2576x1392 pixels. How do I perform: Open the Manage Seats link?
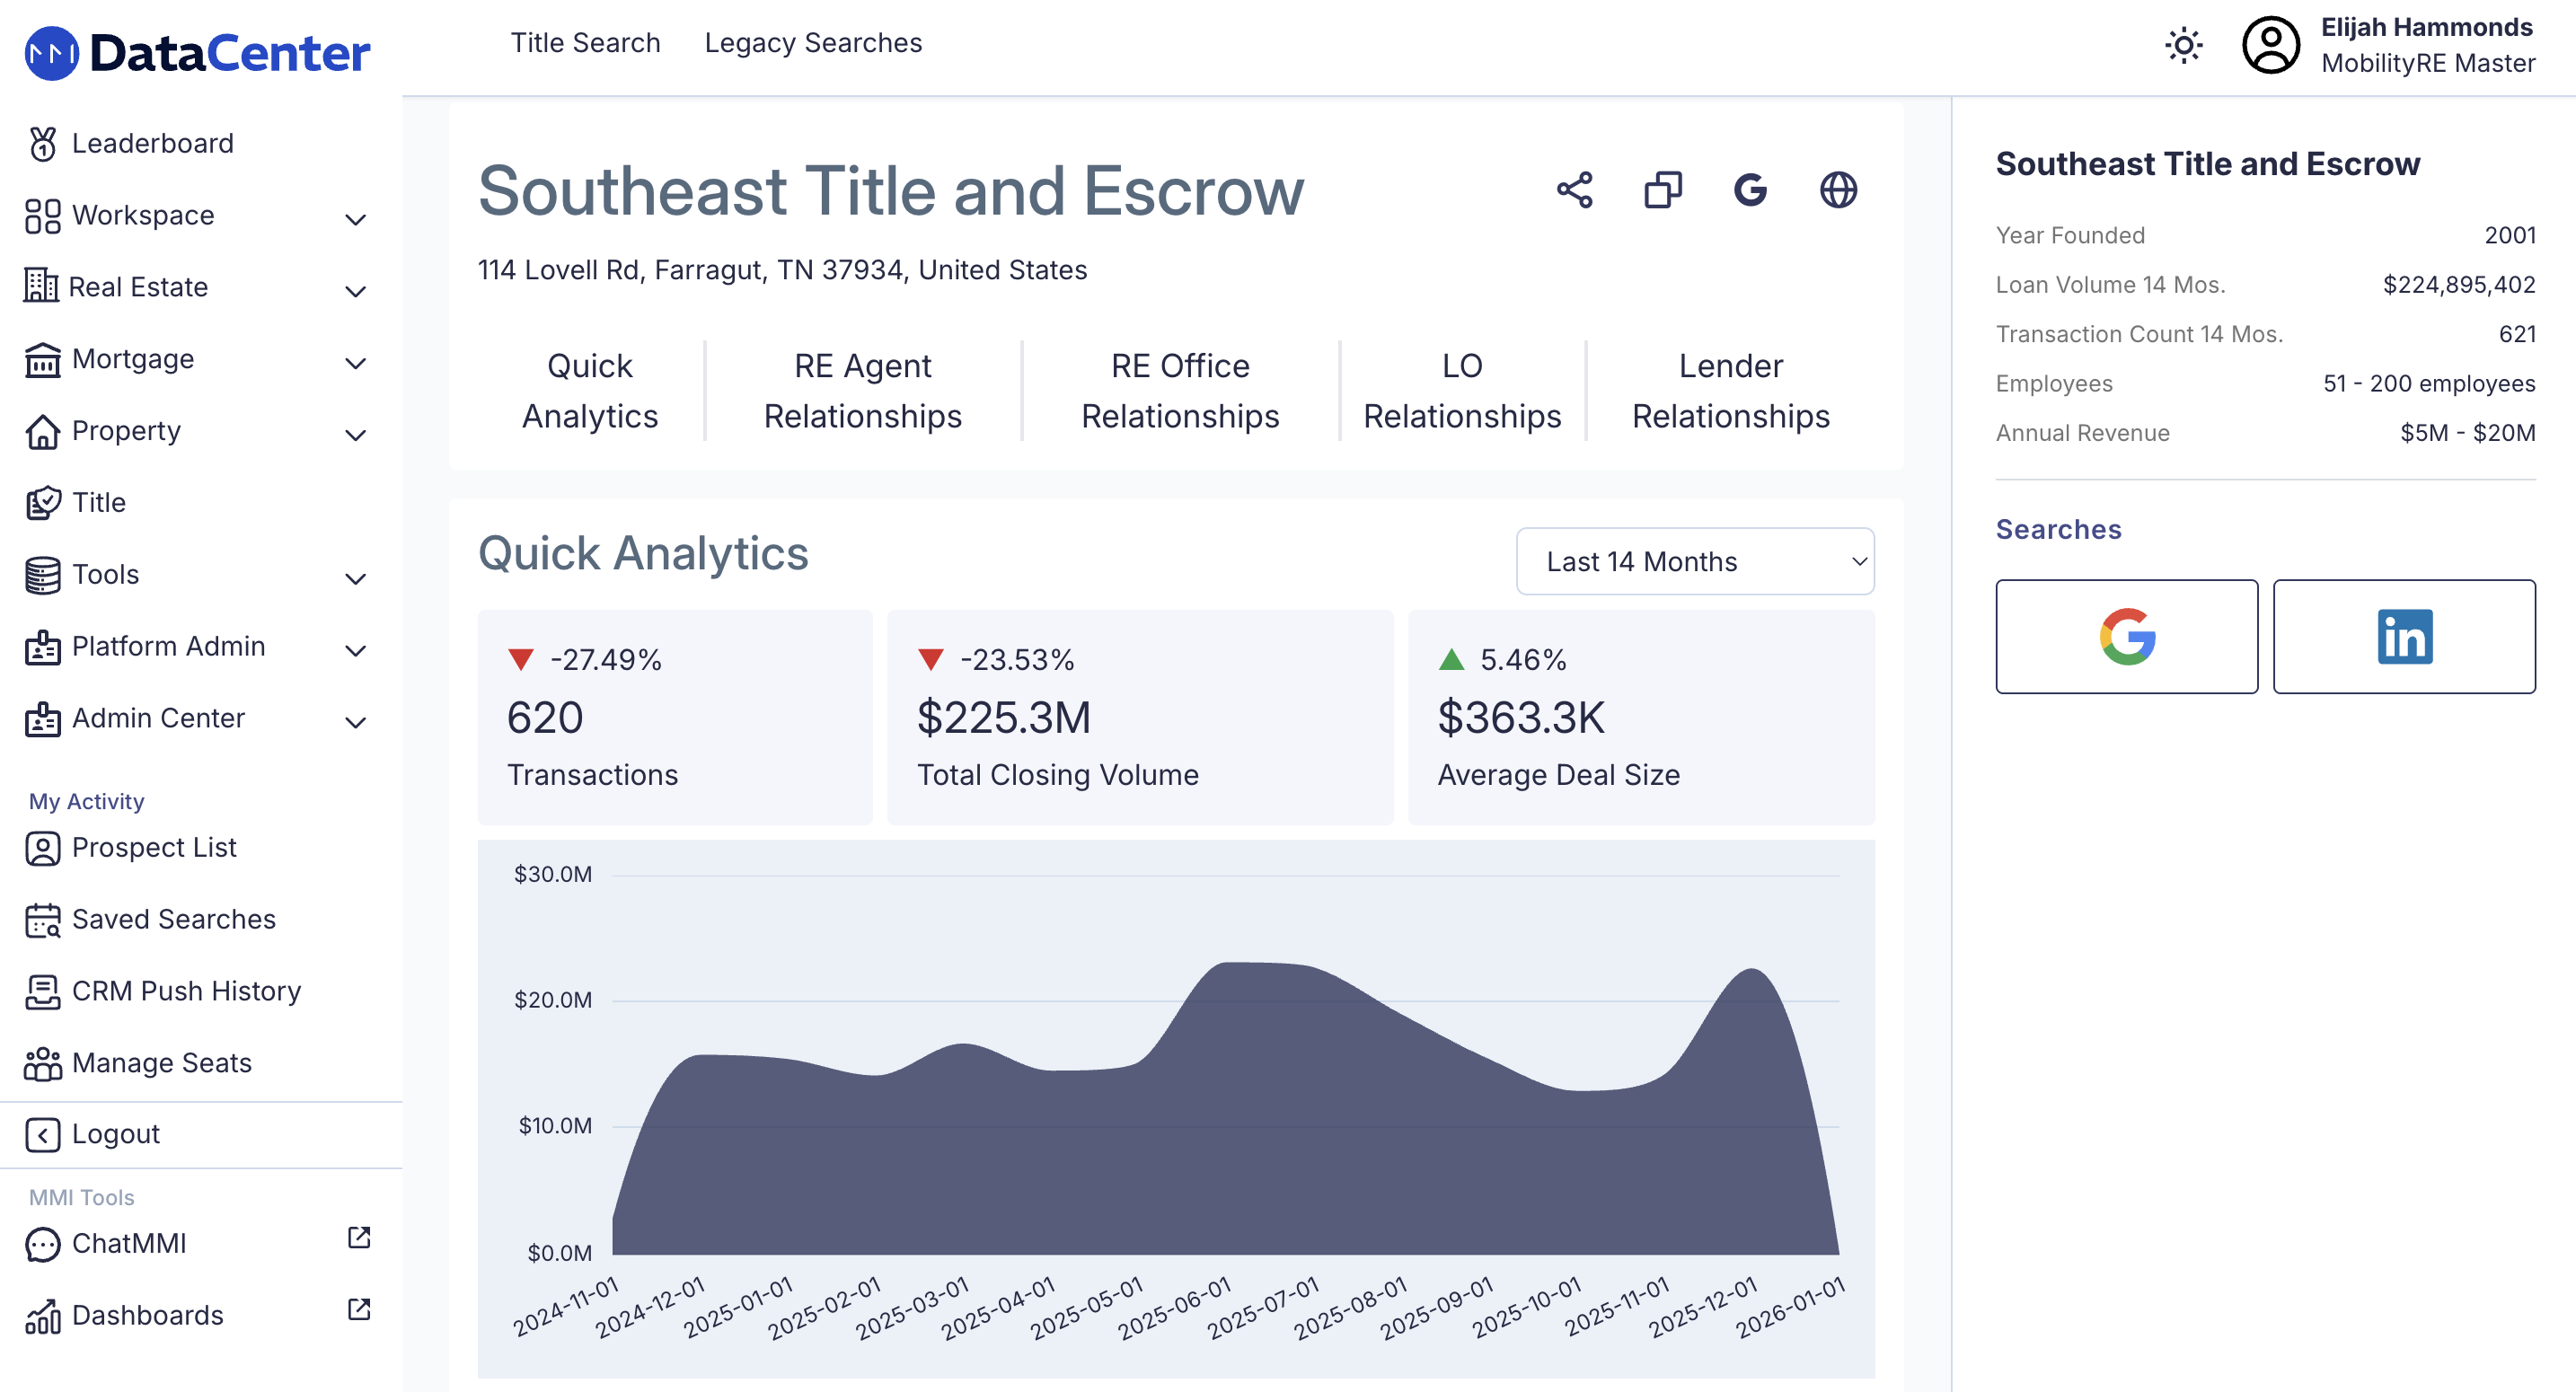click(x=162, y=1063)
